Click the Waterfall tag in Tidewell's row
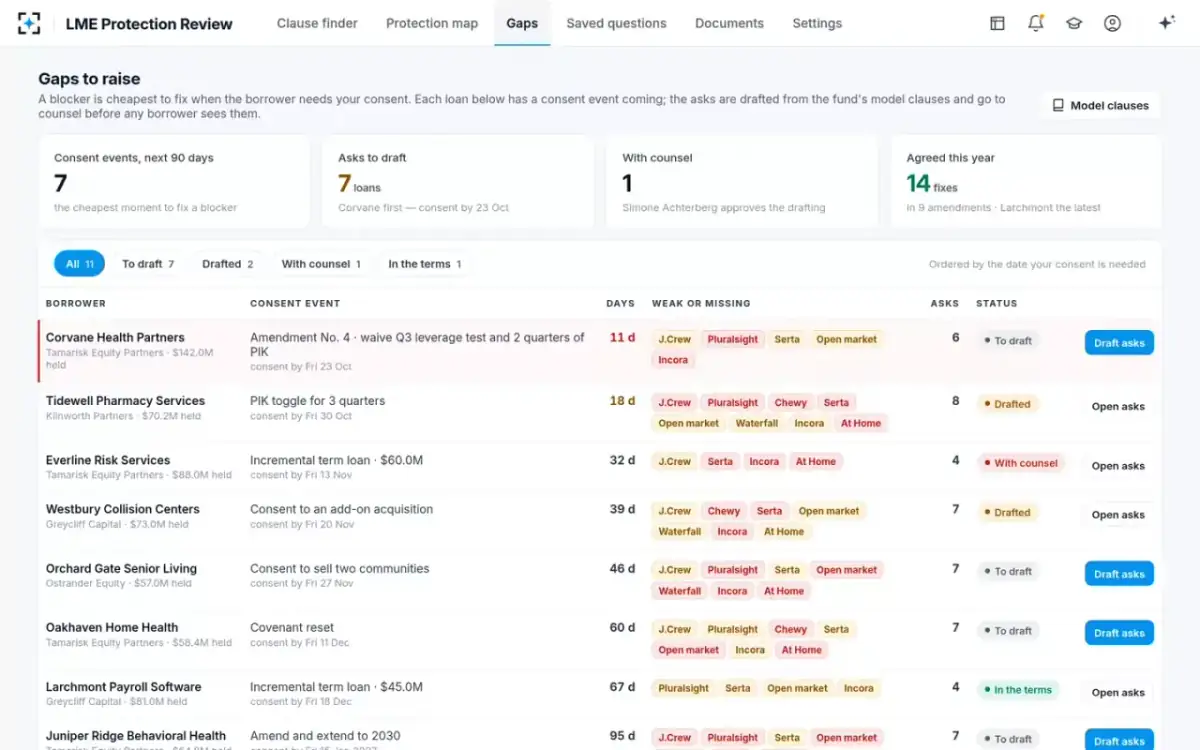 757,424
